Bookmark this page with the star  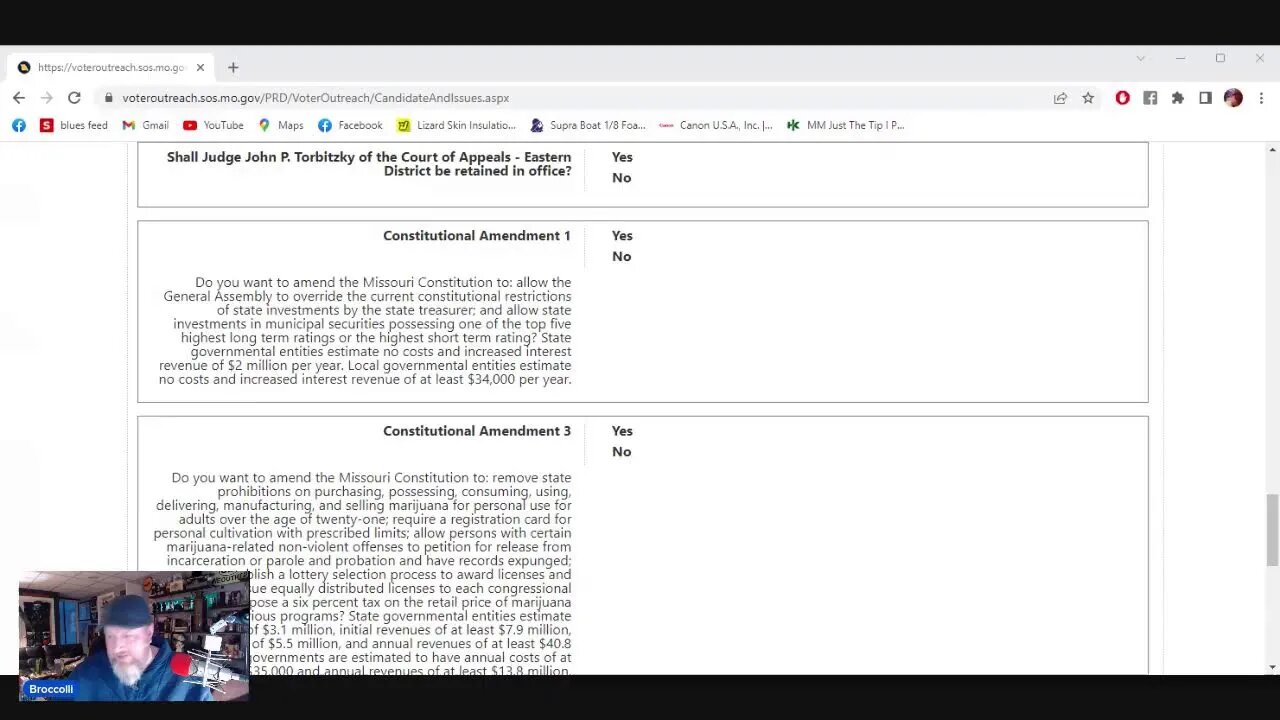click(x=1088, y=98)
